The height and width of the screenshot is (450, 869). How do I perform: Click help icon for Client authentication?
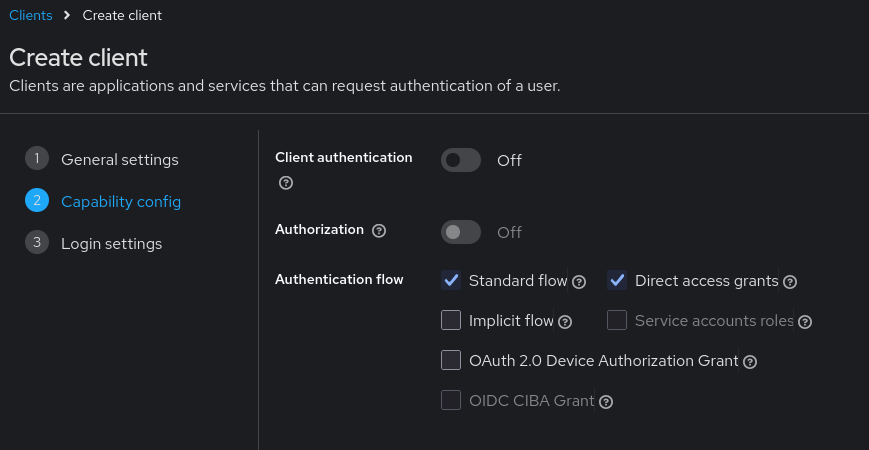[286, 183]
